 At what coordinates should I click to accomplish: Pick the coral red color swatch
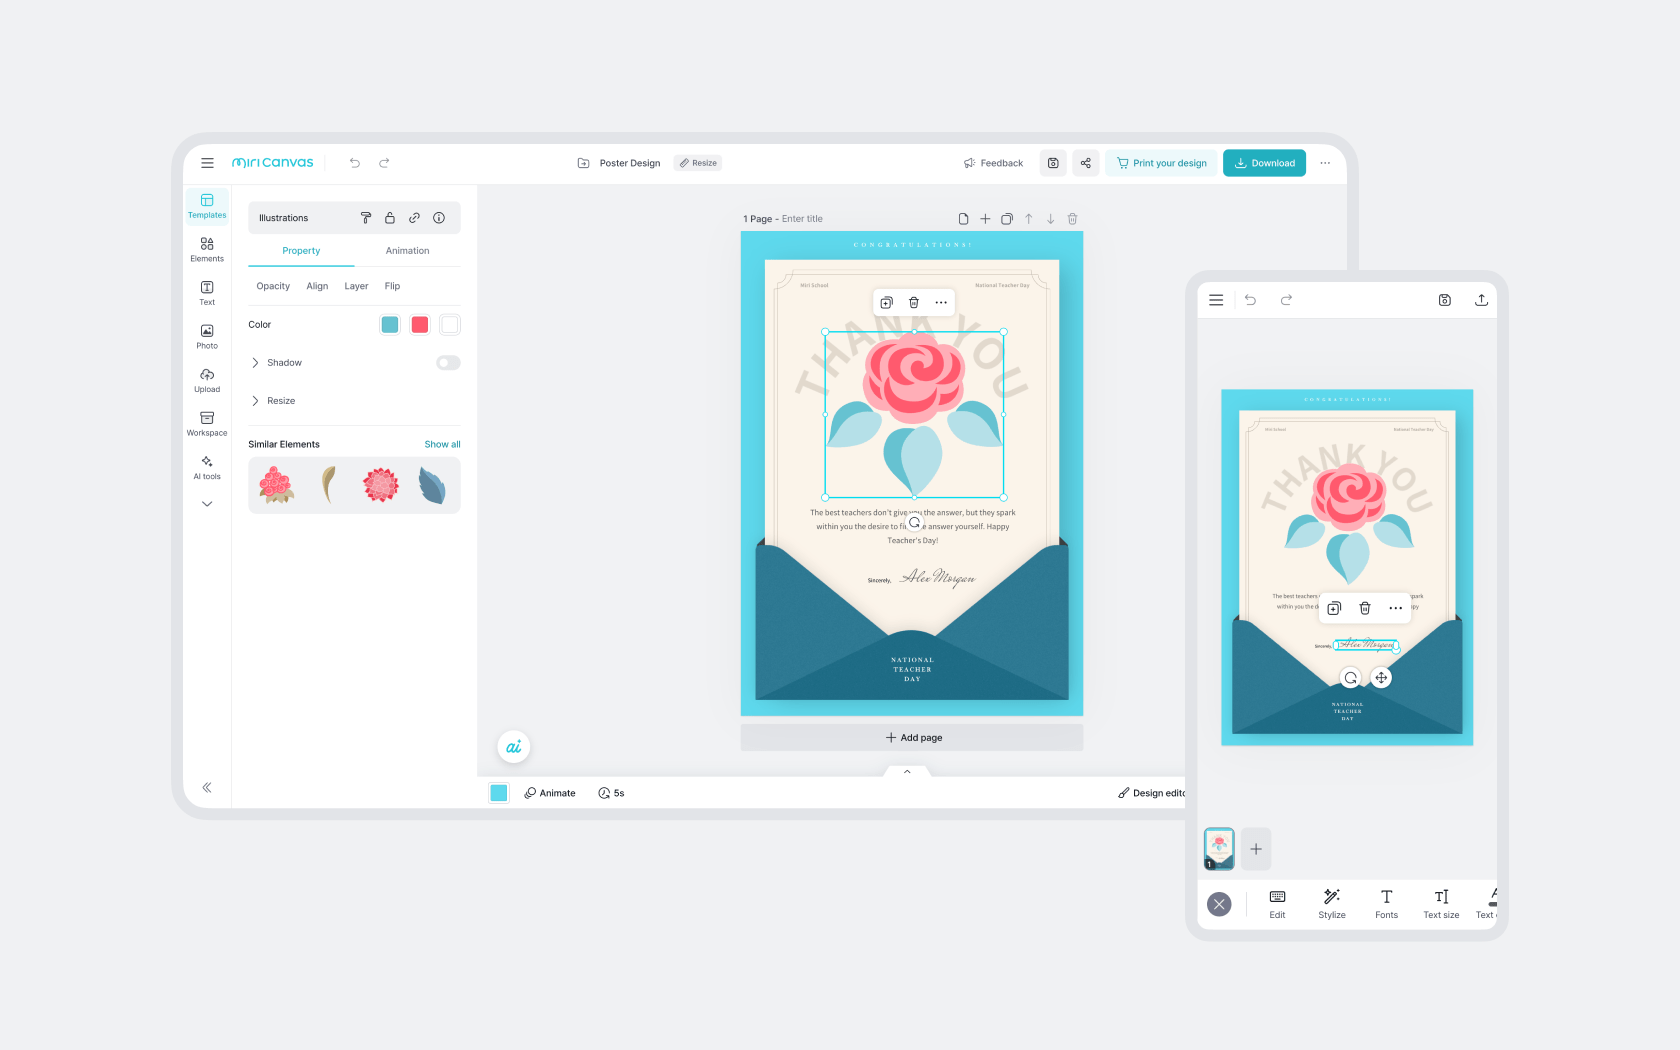[420, 325]
